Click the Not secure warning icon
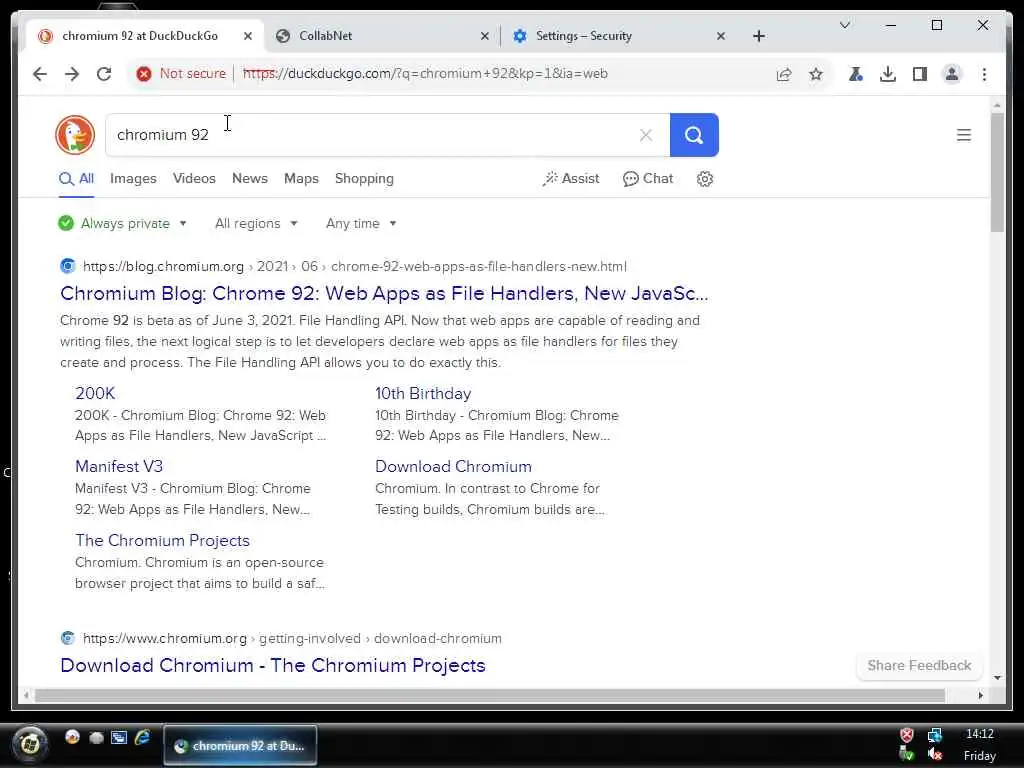The image size is (1024, 768). 144,74
